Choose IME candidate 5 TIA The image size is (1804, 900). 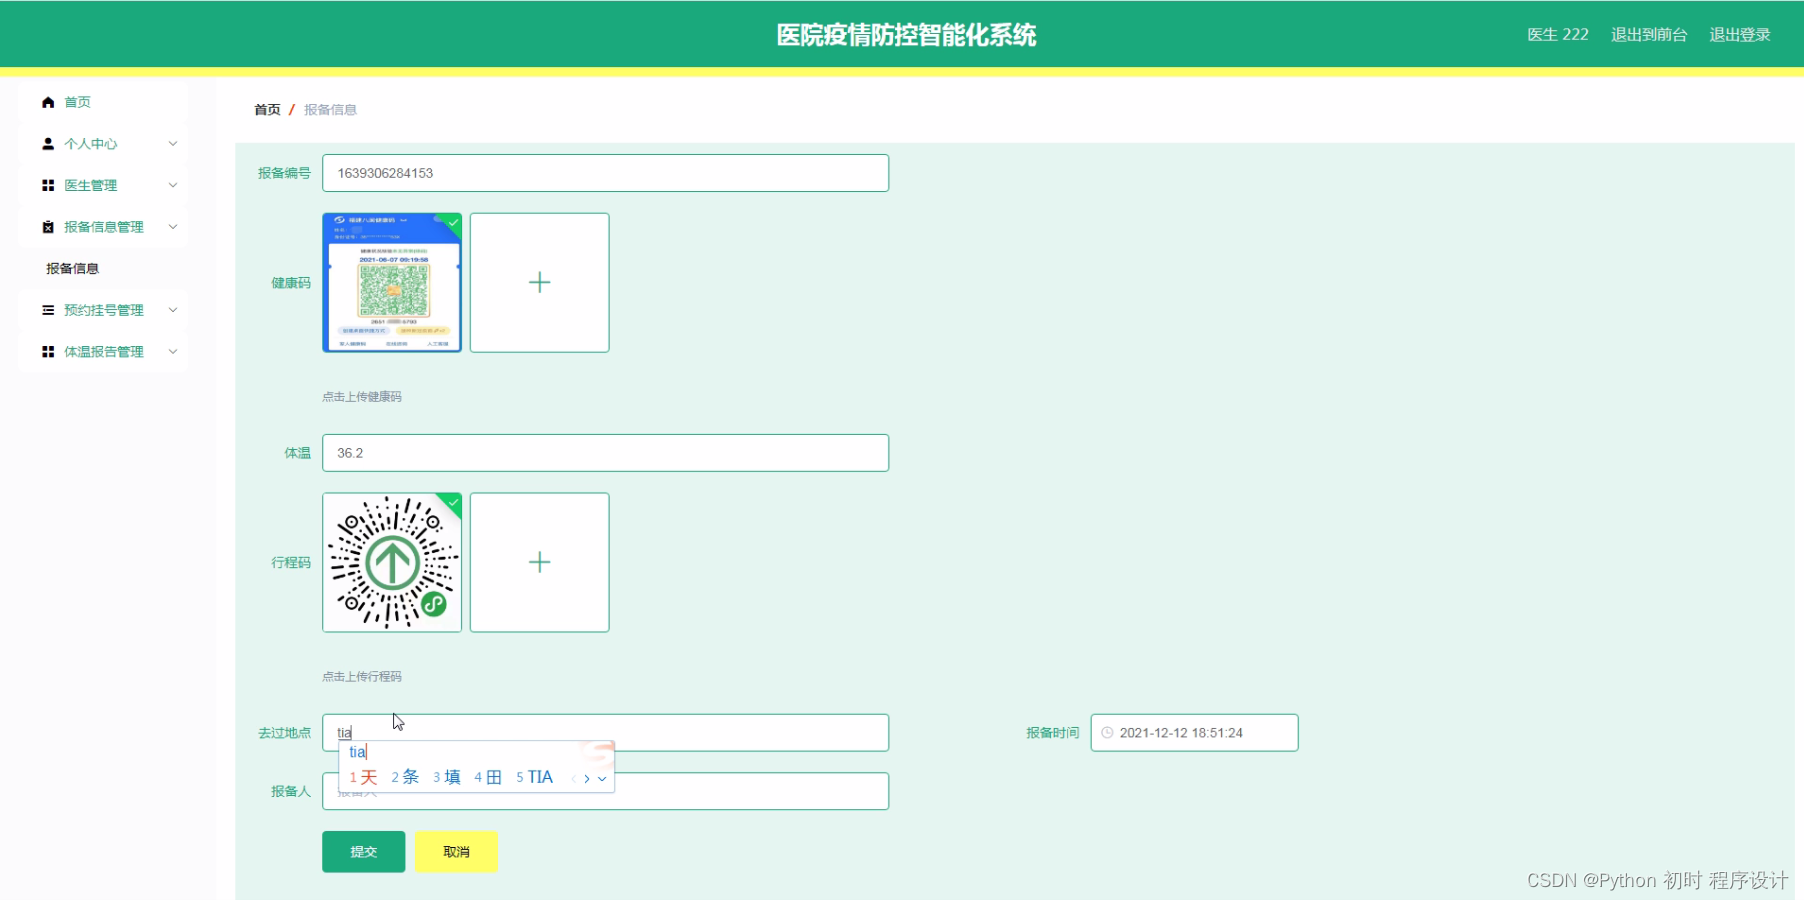click(x=535, y=777)
